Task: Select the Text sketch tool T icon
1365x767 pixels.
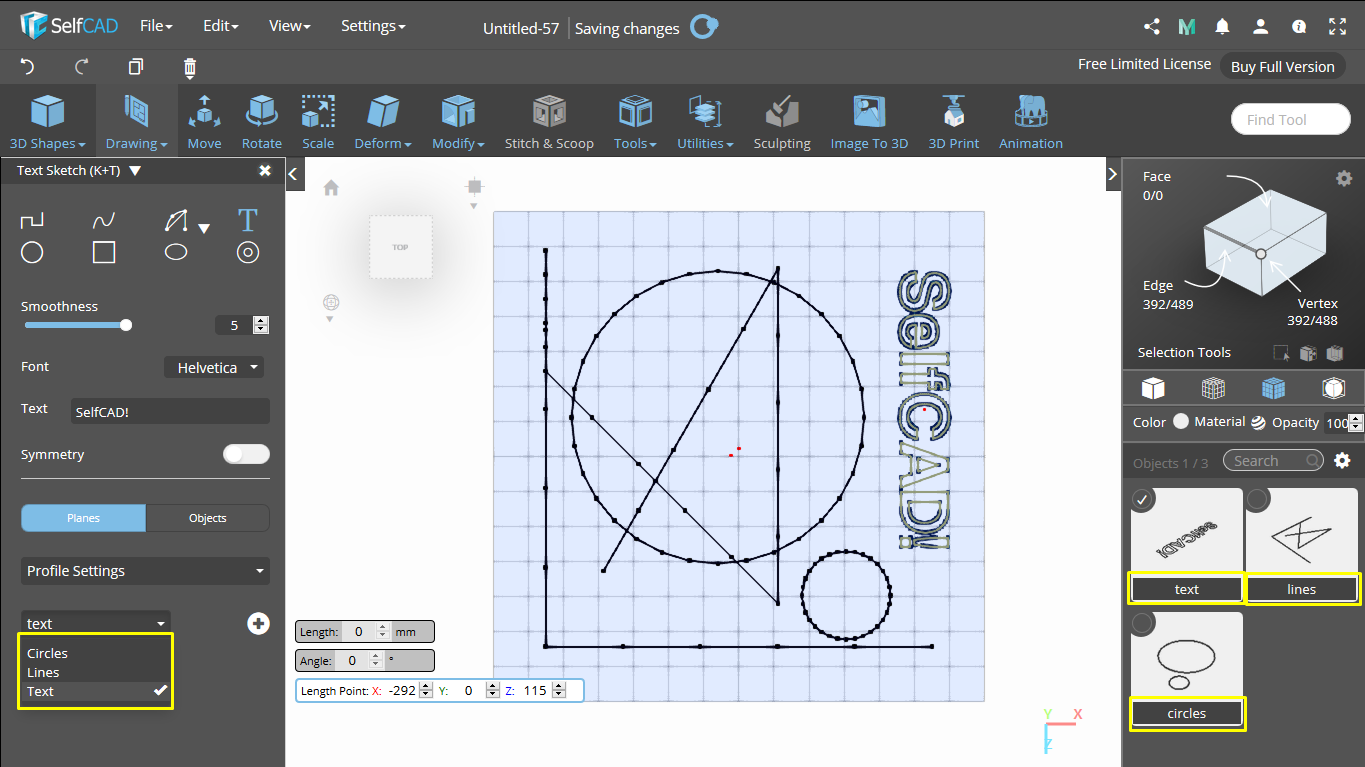Action: coord(247,220)
